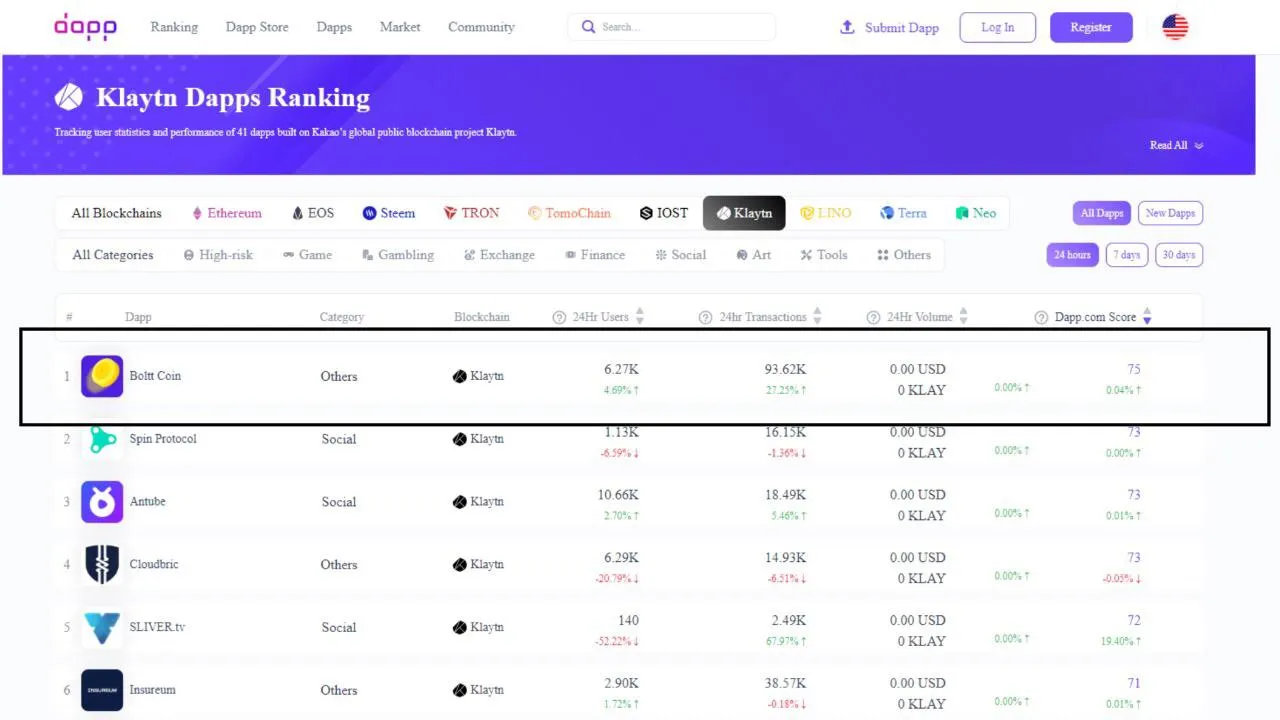Open the Ranking menu
Screen dimensions: 1280x720
[174, 27]
